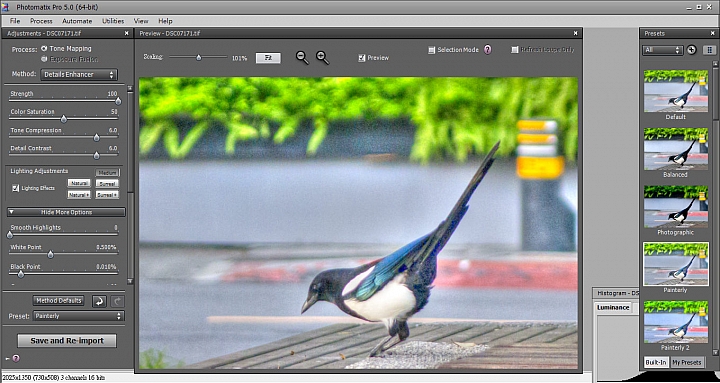Click the redo arrow button
Viewport: 720px width, 383px height.
click(118, 301)
